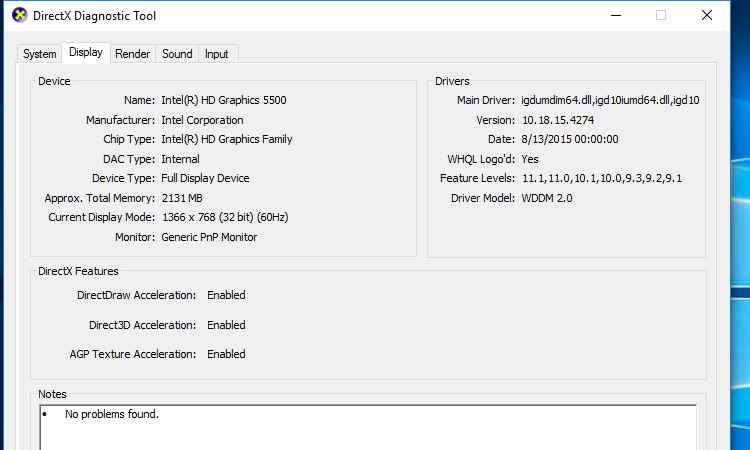Open the Render tab
Screen dimensions: 750x450
132,54
